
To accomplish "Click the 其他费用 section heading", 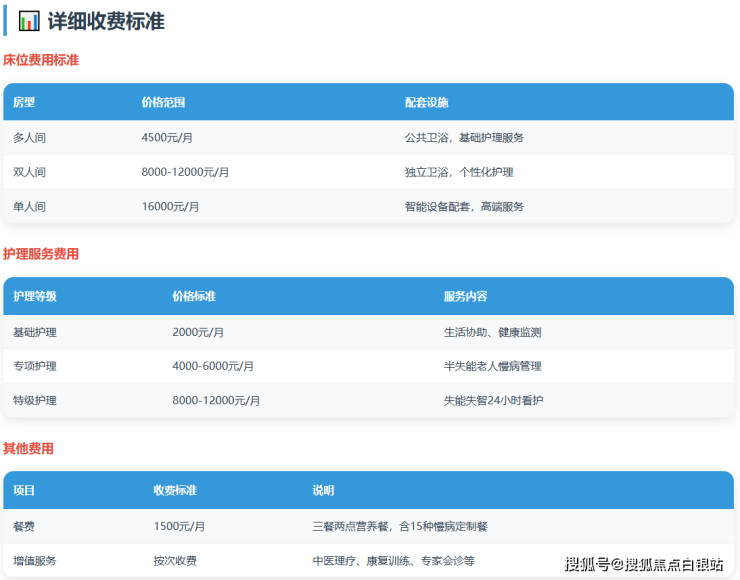I will click(28, 448).
